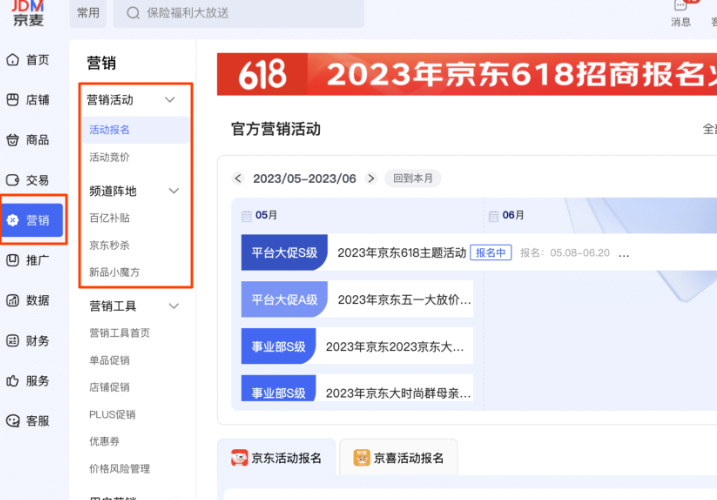The height and width of the screenshot is (500, 717).
Task: Open the 首页 home icon in sidebar
Action: point(13,60)
